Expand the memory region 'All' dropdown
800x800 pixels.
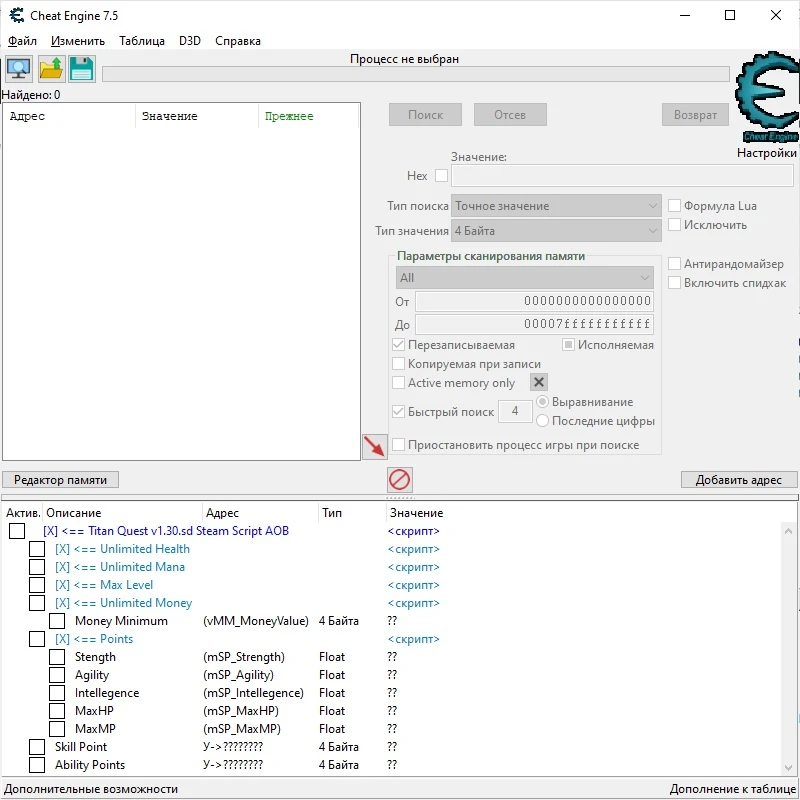pyautogui.click(x=524, y=278)
